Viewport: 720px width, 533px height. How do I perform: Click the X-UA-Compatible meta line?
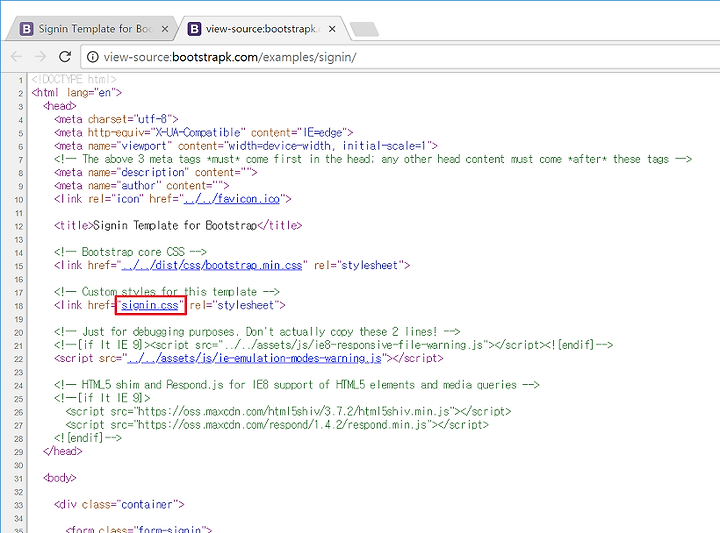tap(203, 133)
